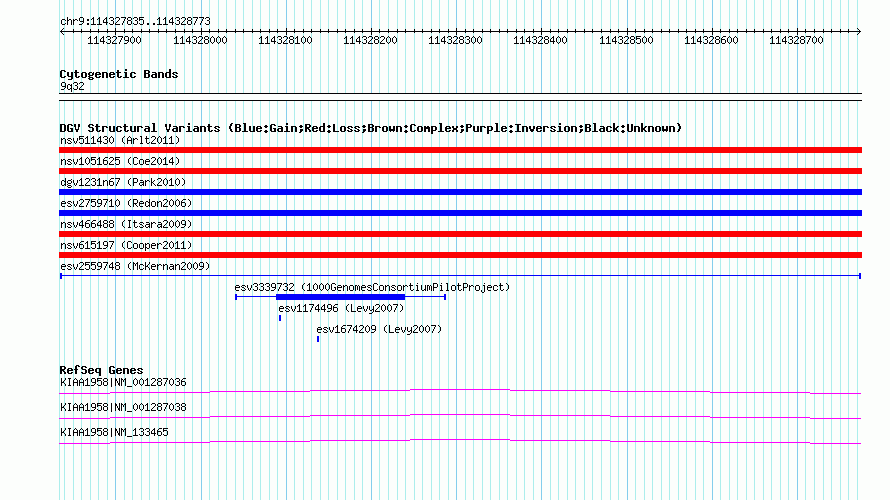The height and width of the screenshot is (500, 890).
Task: Click the small blue tick under esv1174496
Action: point(280,318)
